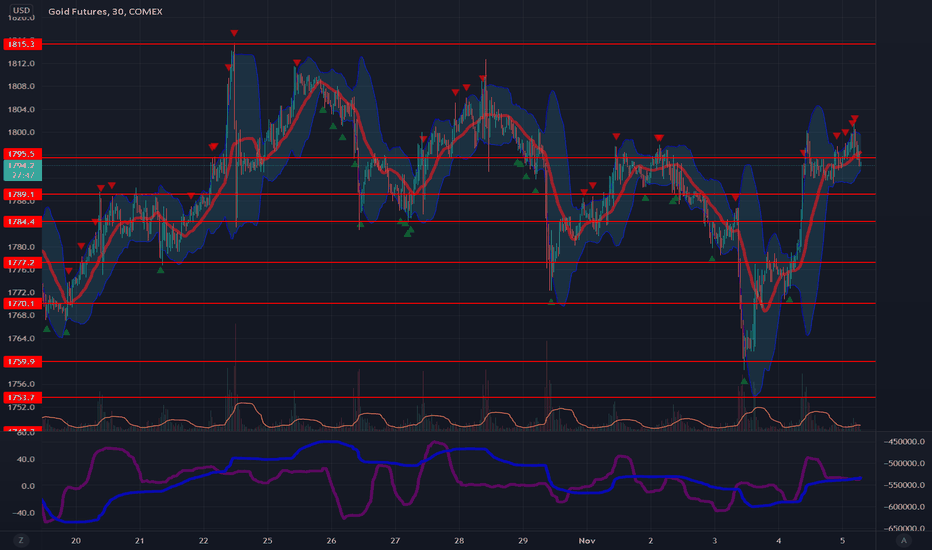Click the red 1759.9 price label
This screenshot has height=550, width=932.
coord(22,361)
